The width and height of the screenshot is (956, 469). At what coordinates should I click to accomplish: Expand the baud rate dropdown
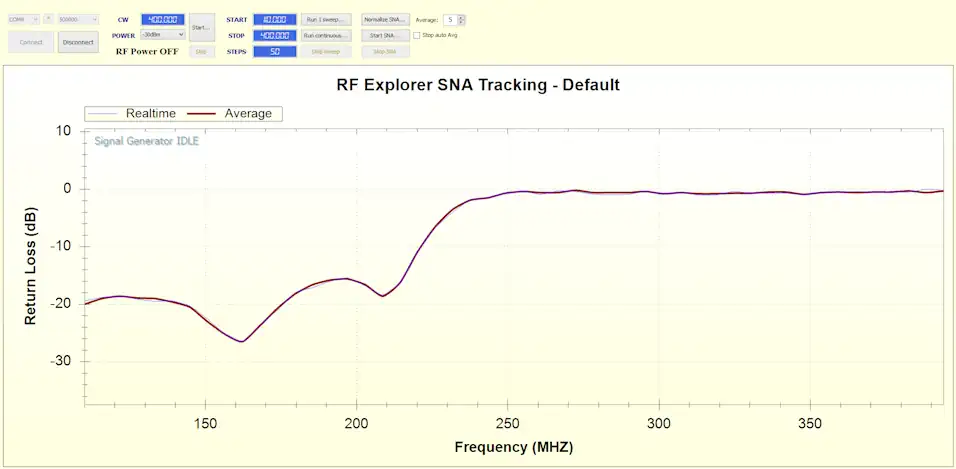click(x=78, y=19)
